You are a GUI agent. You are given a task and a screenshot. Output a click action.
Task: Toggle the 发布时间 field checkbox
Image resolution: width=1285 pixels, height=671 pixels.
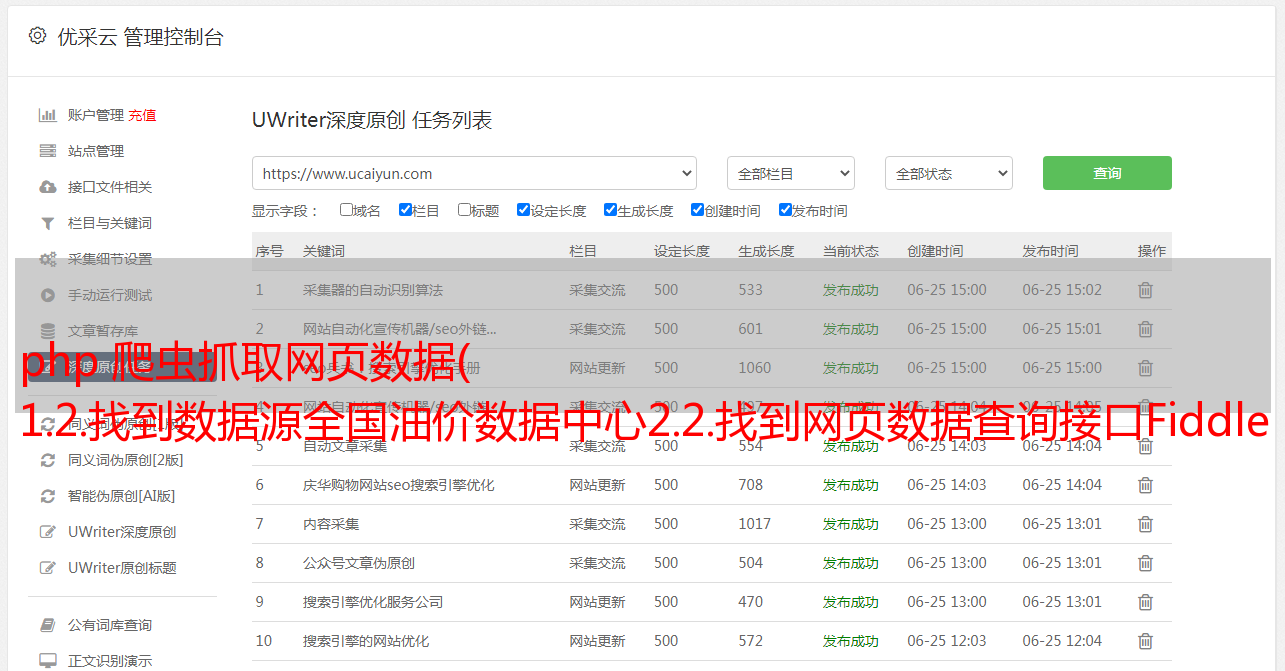click(785, 210)
